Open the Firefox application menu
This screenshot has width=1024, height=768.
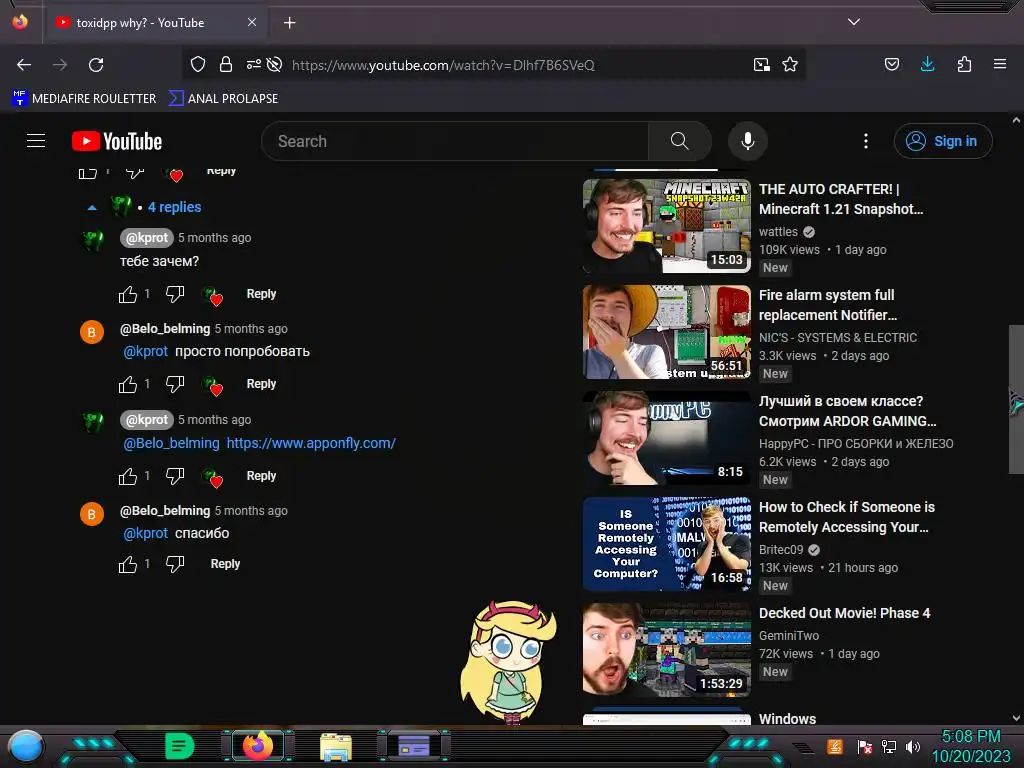[1000, 64]
